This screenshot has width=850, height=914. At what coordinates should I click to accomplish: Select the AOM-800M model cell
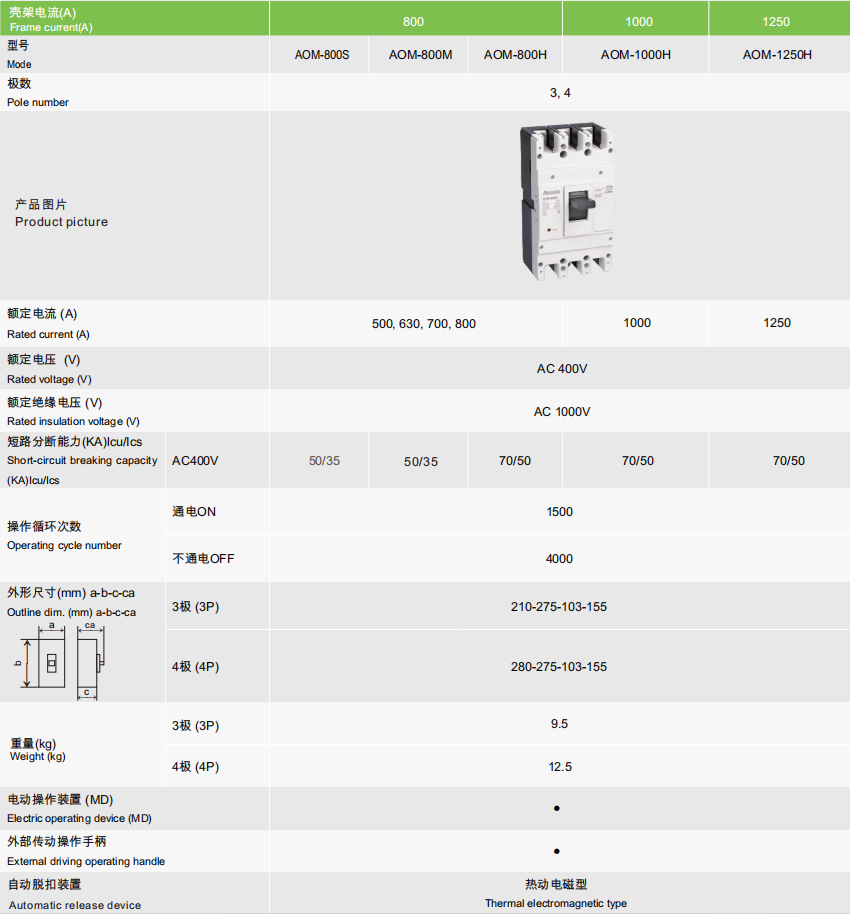point(420,55)
